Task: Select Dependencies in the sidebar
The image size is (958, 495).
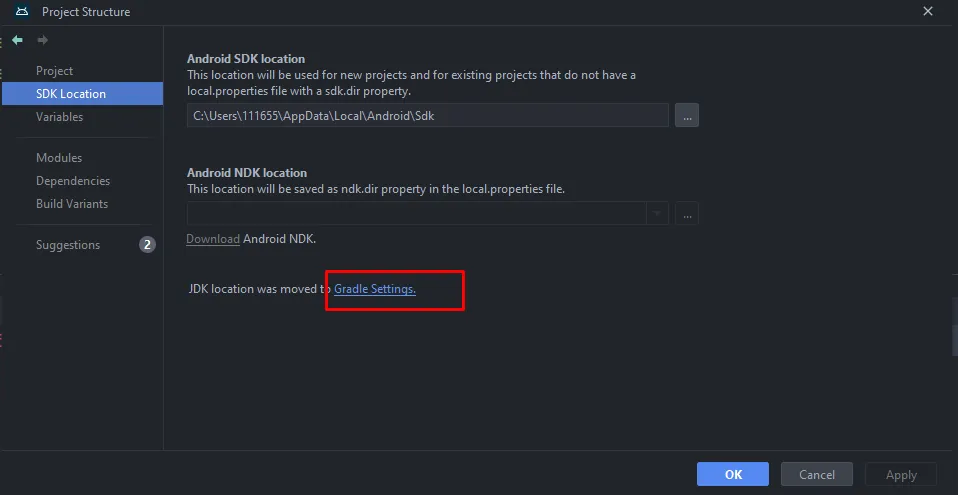Action: click(x=73, y=181)
